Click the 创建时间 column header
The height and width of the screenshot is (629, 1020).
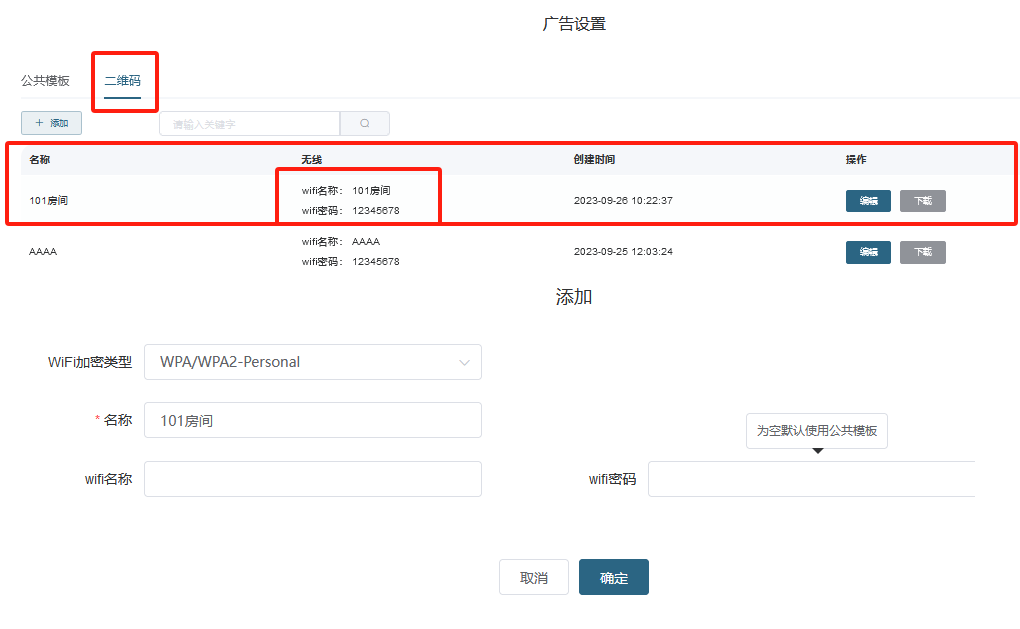tap(594, 160)
